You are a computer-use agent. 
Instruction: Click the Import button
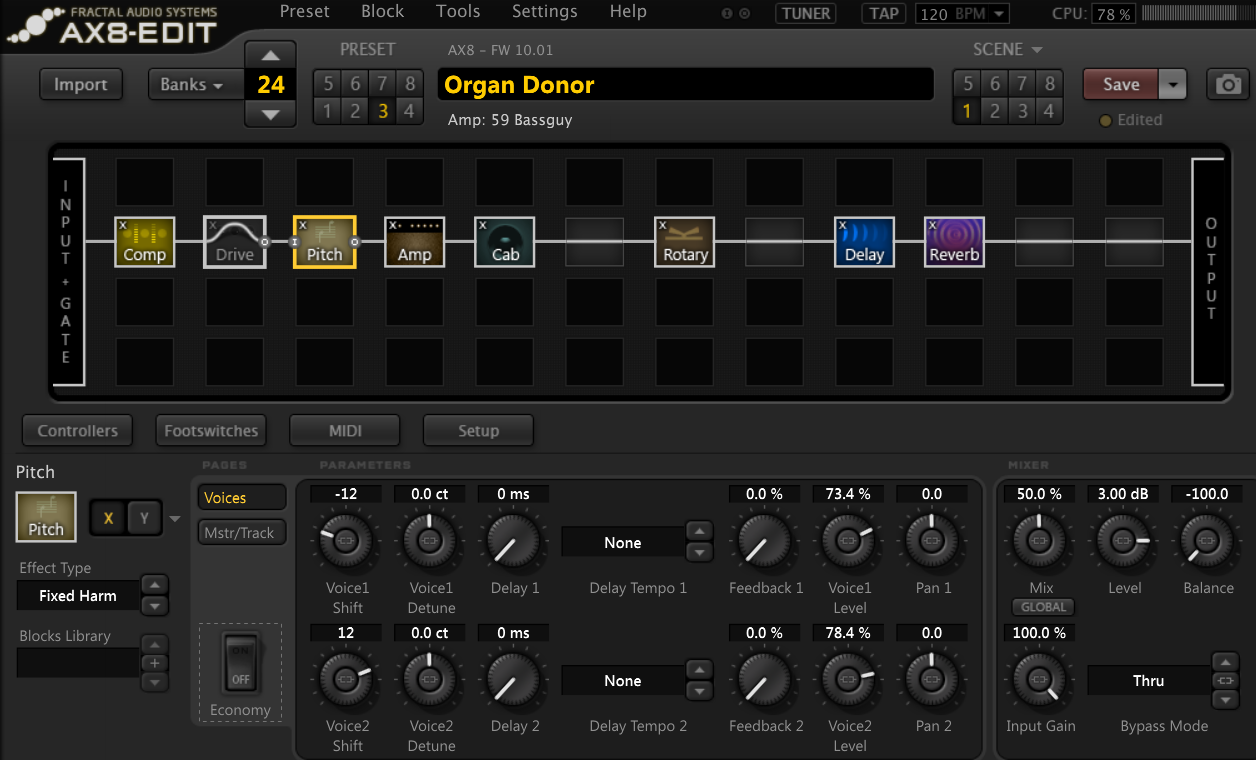(81, 85)
